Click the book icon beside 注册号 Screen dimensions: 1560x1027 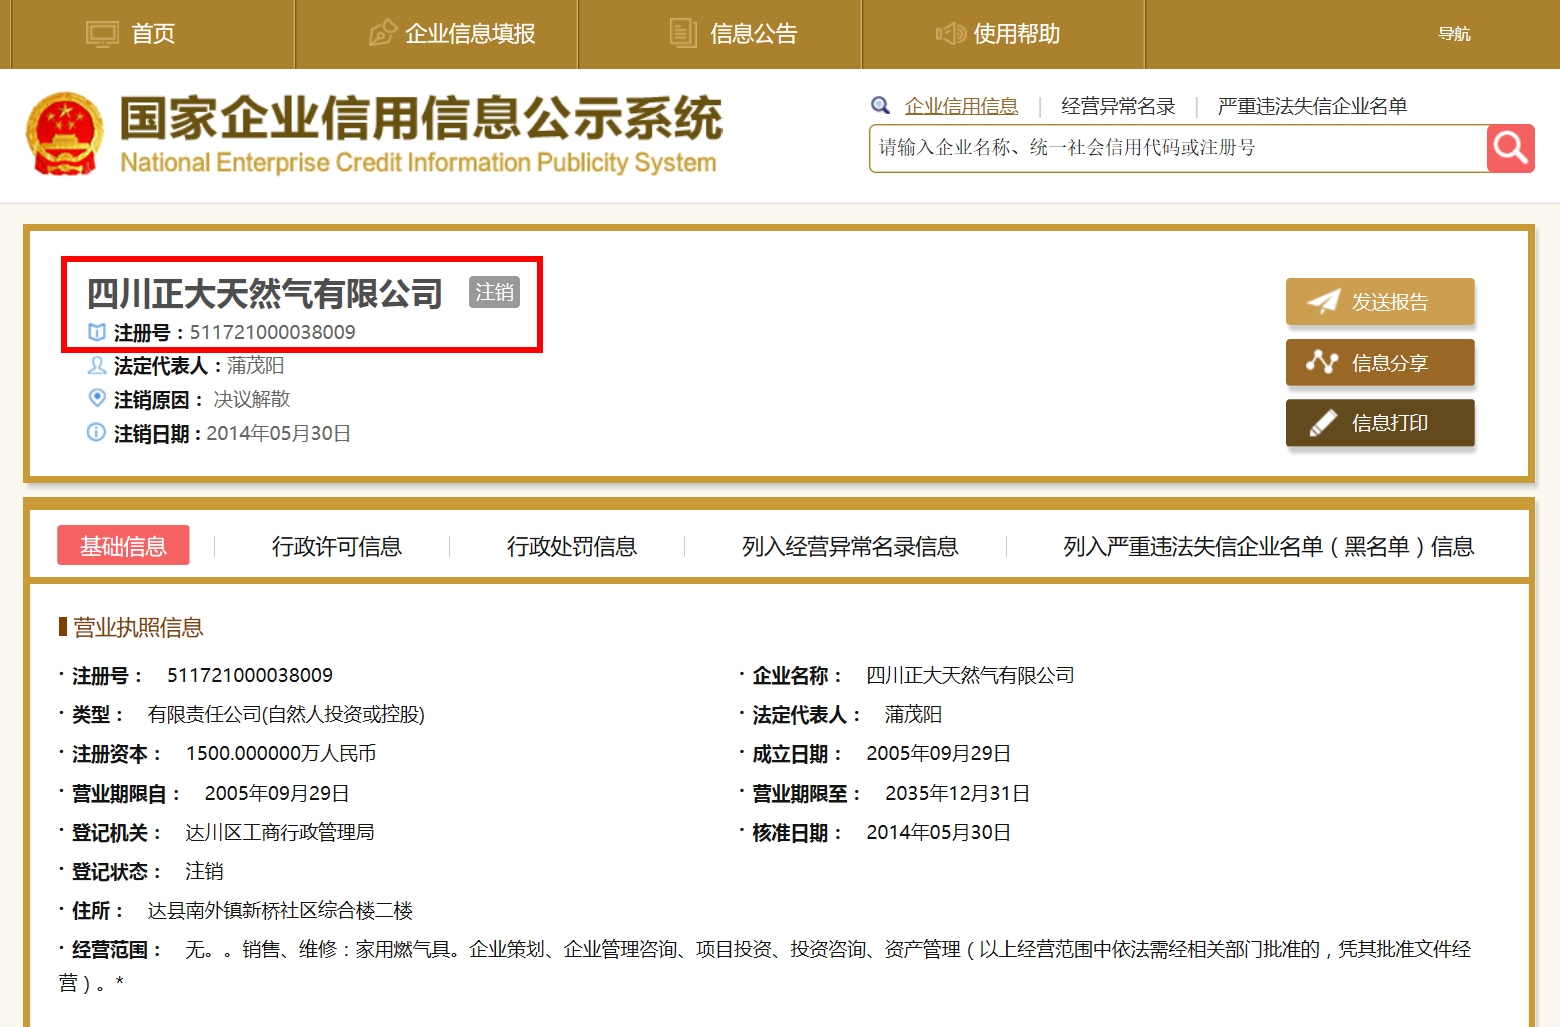(97, 332)
